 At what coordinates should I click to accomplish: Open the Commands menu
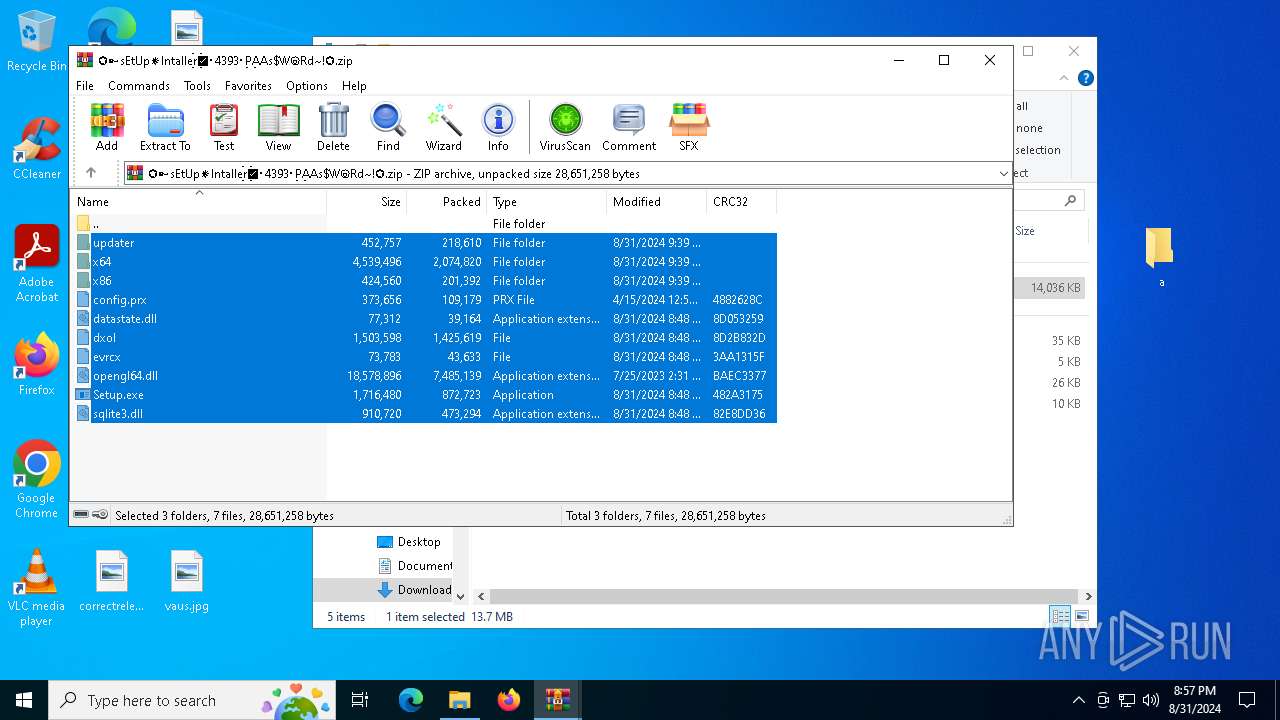click(x=139, y=86)
